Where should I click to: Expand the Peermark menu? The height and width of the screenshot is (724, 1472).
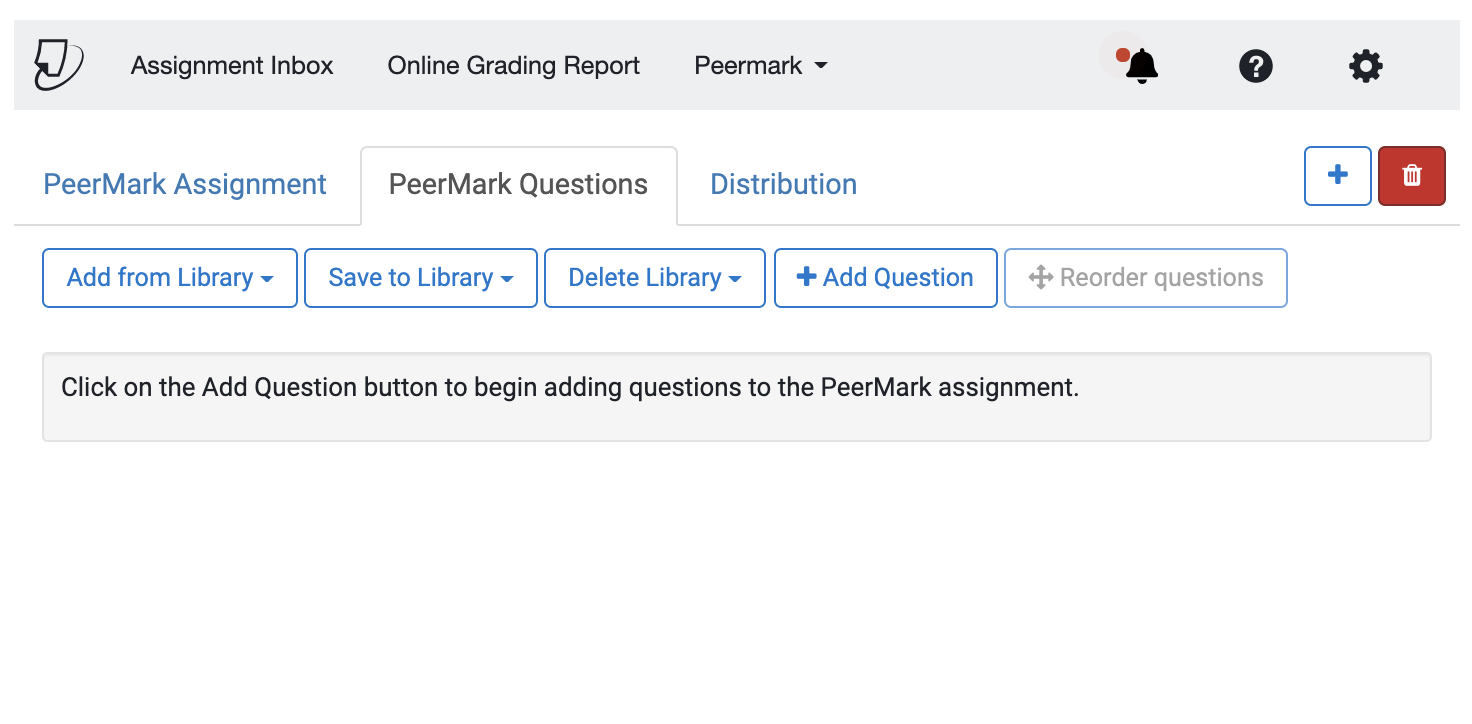click(761, 66)
